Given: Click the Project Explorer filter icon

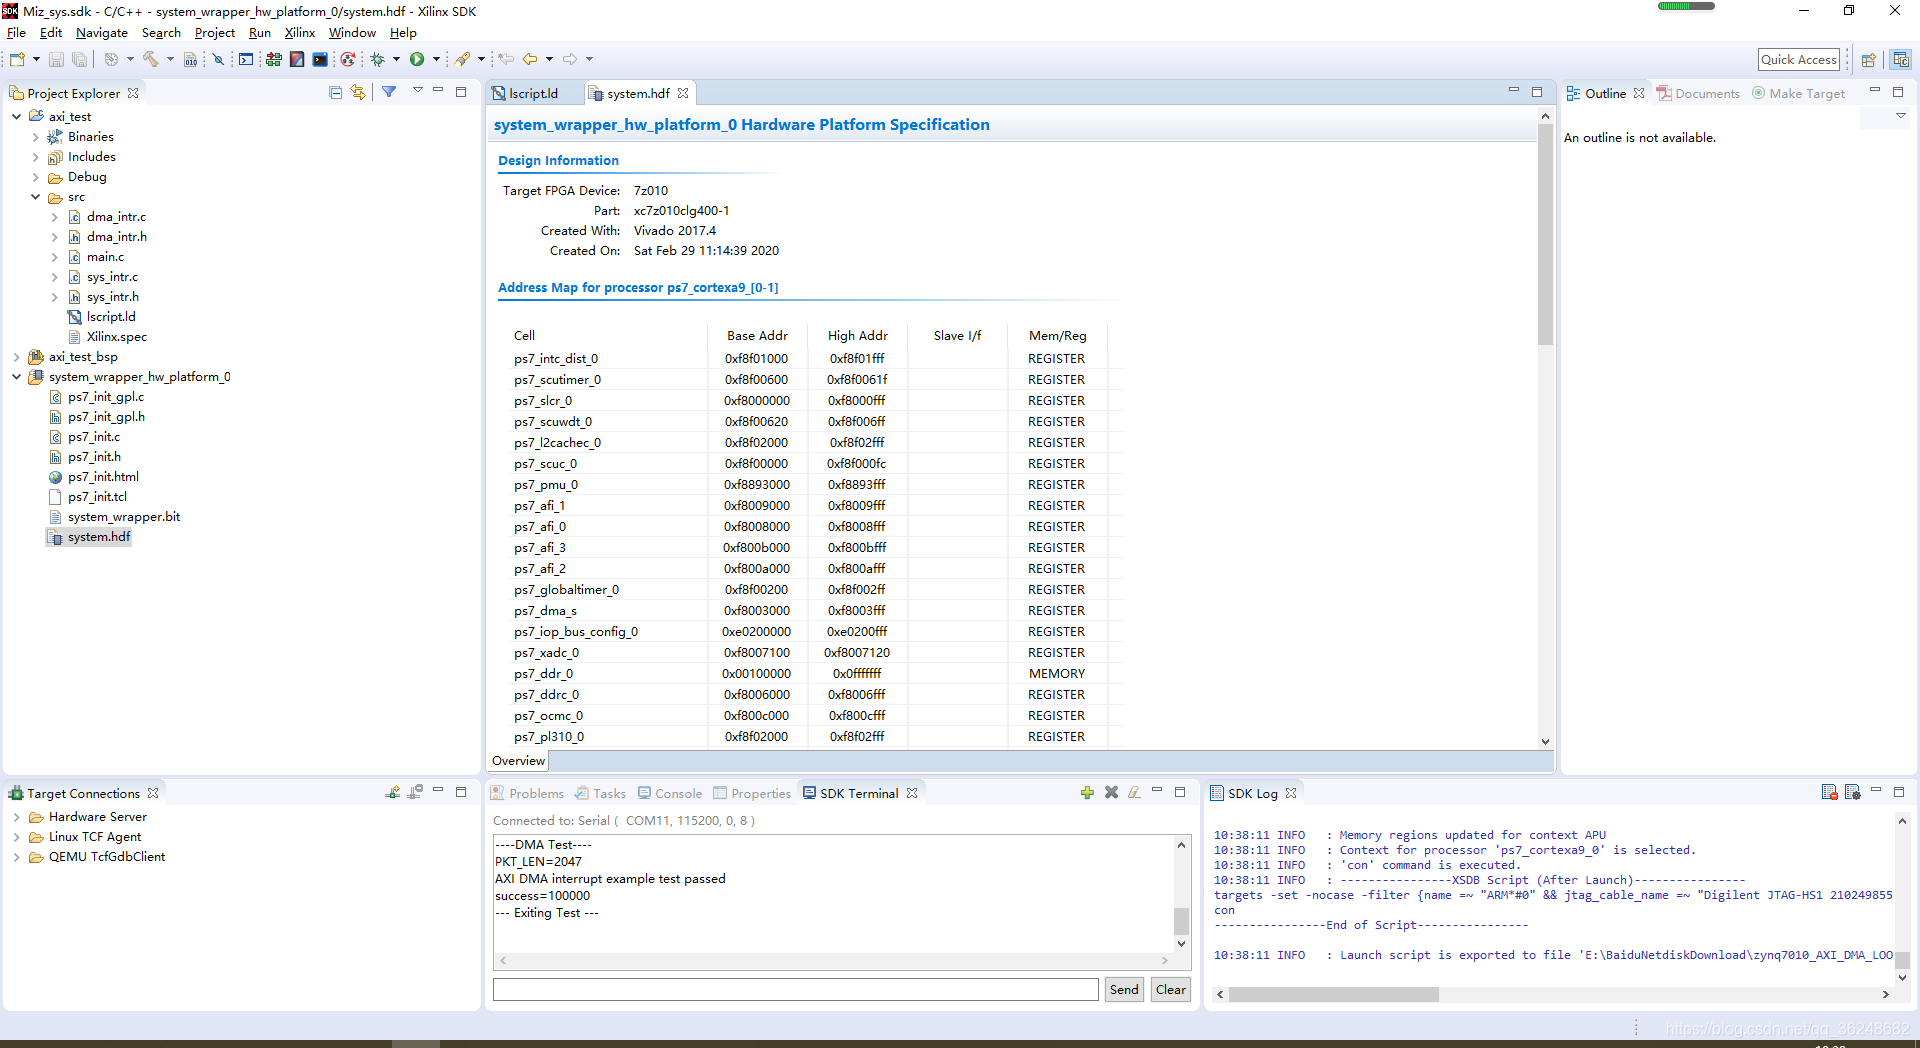Looking at the screenshot, I should pyautogui.click(x=389, y=92).
